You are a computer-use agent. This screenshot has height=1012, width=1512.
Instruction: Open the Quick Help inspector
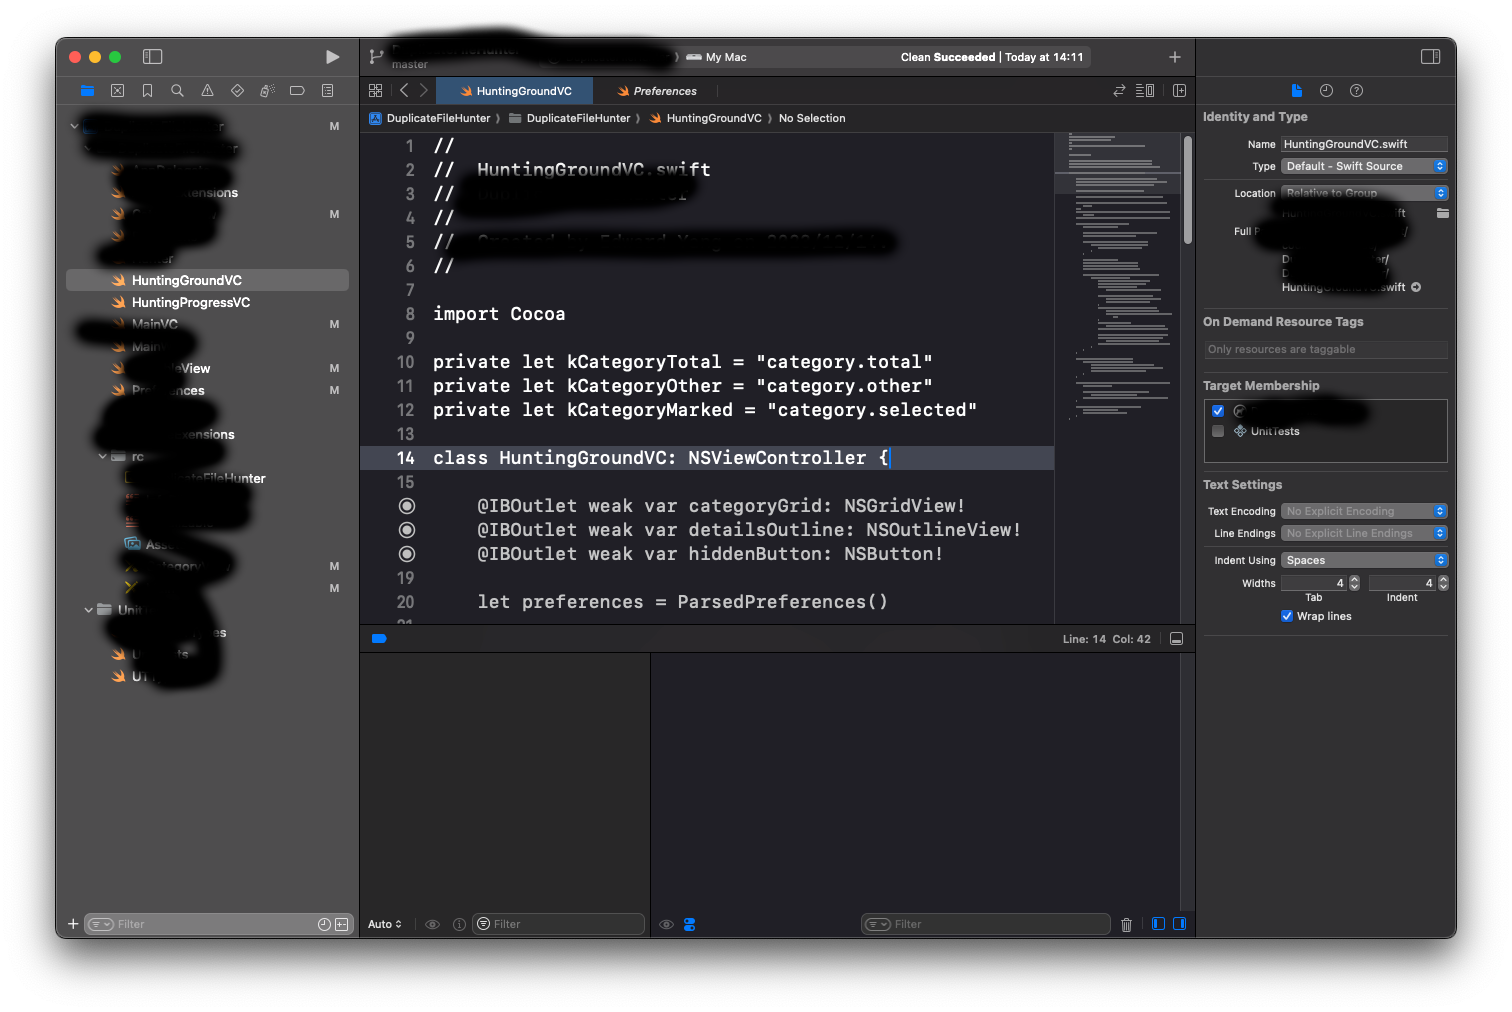click(1356, 91)
